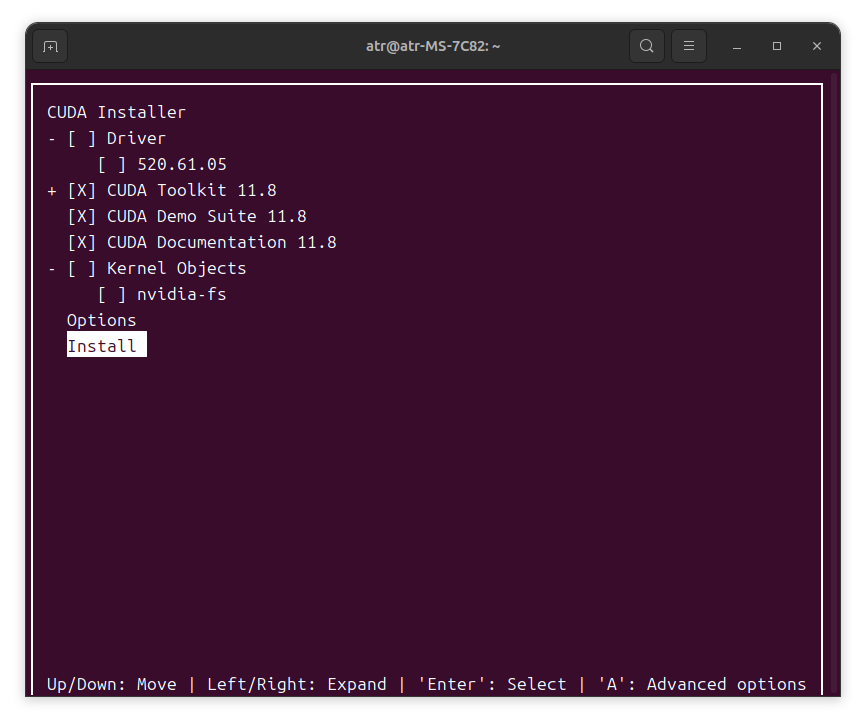Uncheck the CUDA Documentation 11.8 checkbox
Viewport: 866px width, 725px height.
[82, 242]
